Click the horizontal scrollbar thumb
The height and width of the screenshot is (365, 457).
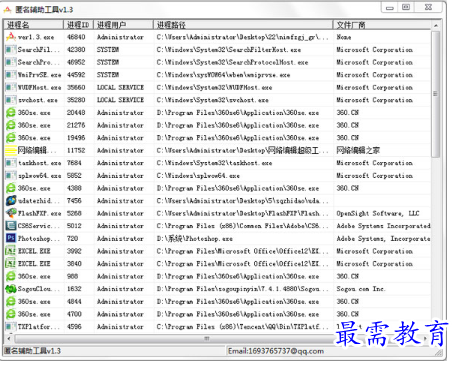(x=207, y=339)
